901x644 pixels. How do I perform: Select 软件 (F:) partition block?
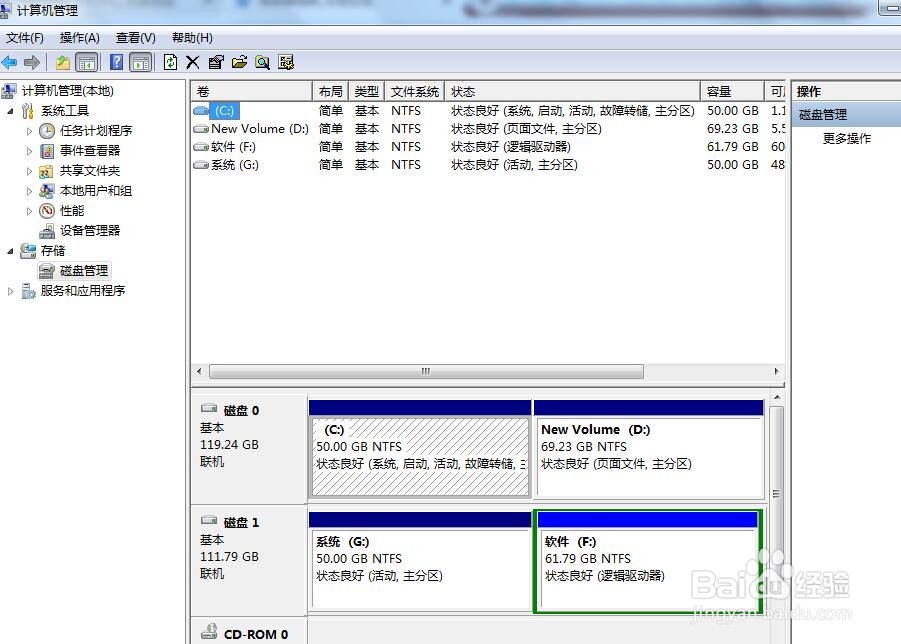pos(648,561)
